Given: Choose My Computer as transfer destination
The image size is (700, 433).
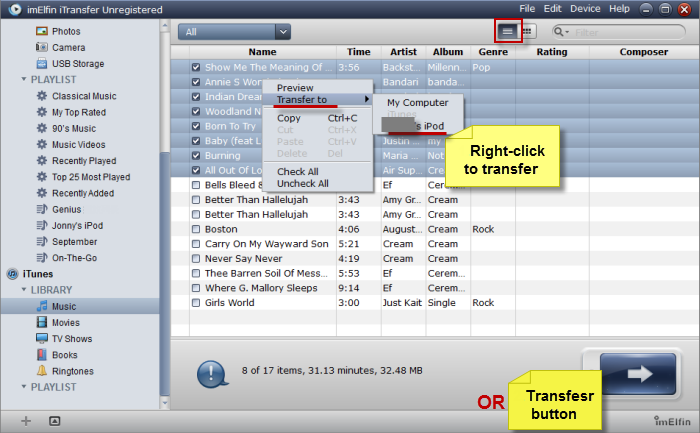Looking at the screenshot, I should (418, 103).
